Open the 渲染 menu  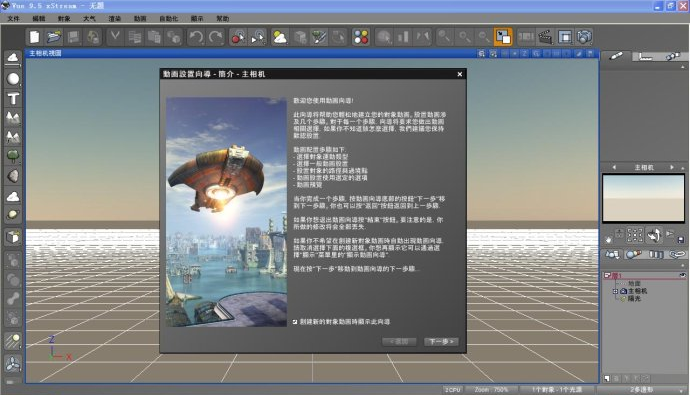[114, 18]
